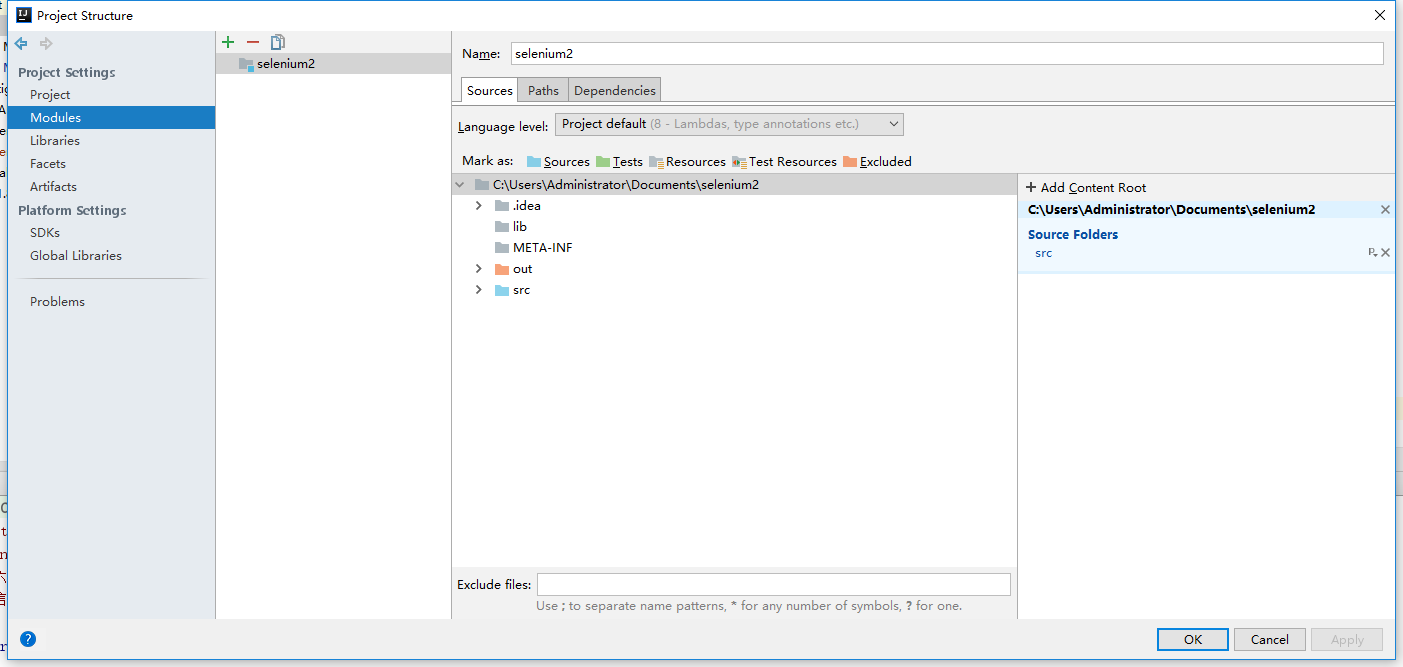This screenshot has width=1403, height=667.
Task: Click the green plus add module icon
Action: (228, 42)
